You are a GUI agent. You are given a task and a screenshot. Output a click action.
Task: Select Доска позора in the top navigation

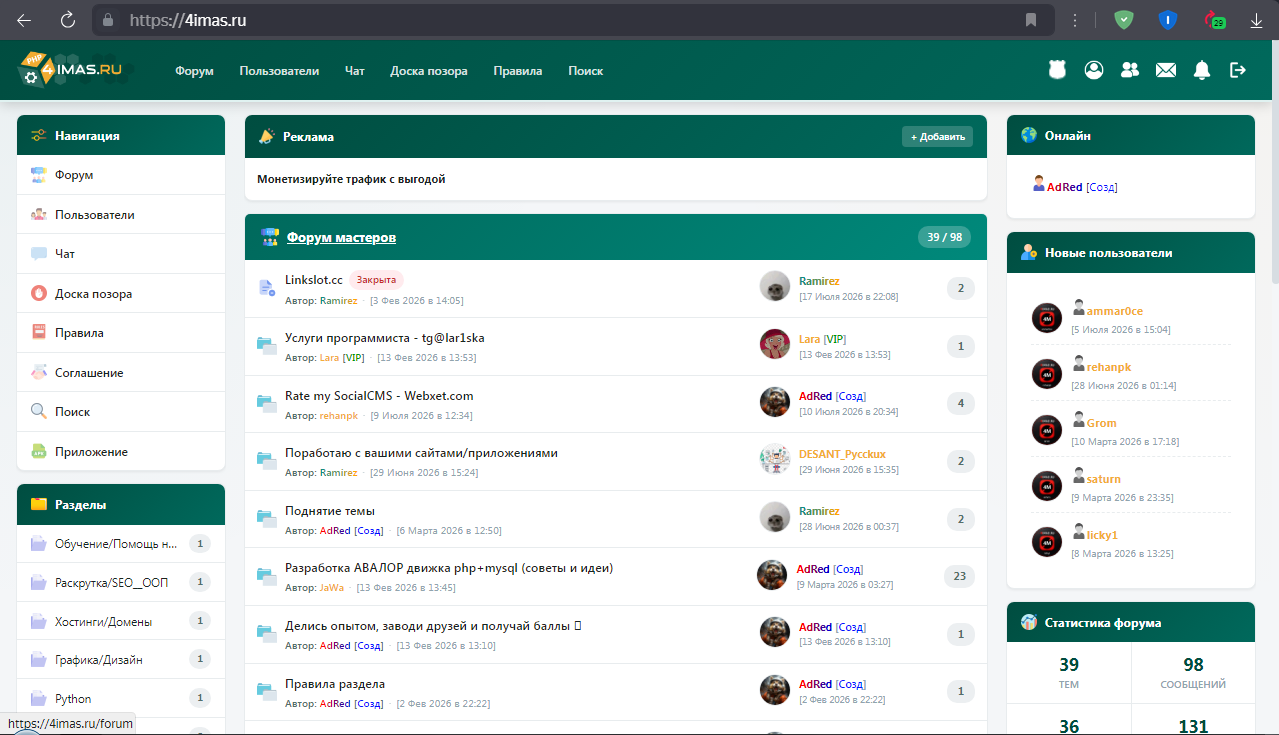[x=429, y=71]
